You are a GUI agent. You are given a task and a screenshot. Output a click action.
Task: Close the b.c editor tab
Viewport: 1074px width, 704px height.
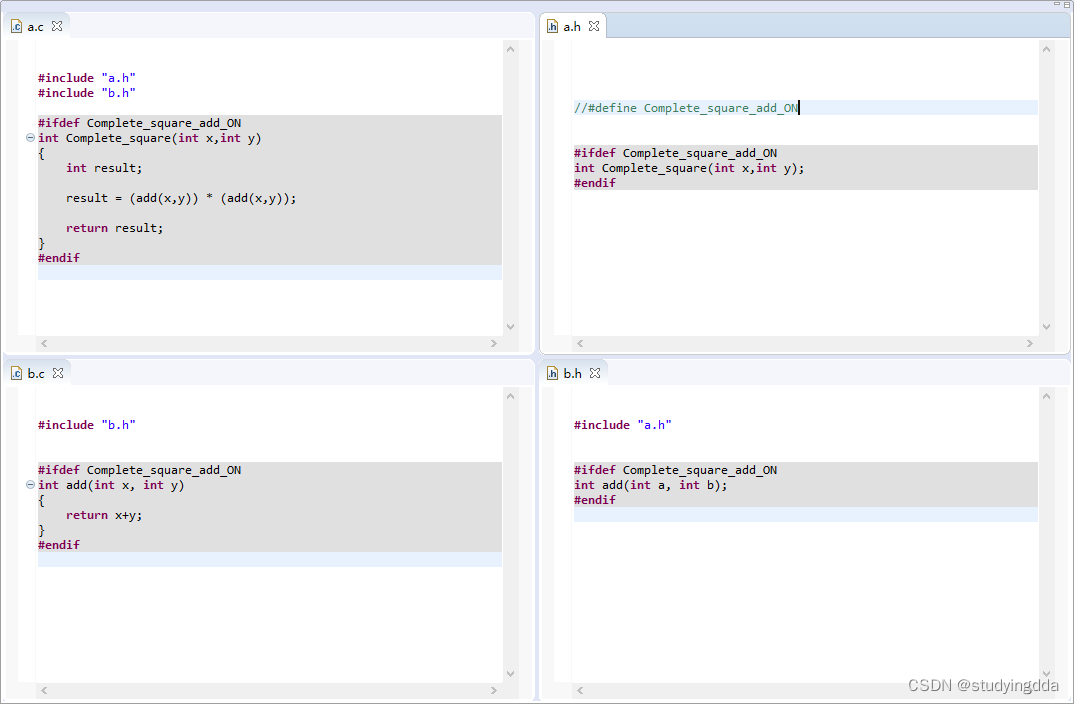point(58,373)
